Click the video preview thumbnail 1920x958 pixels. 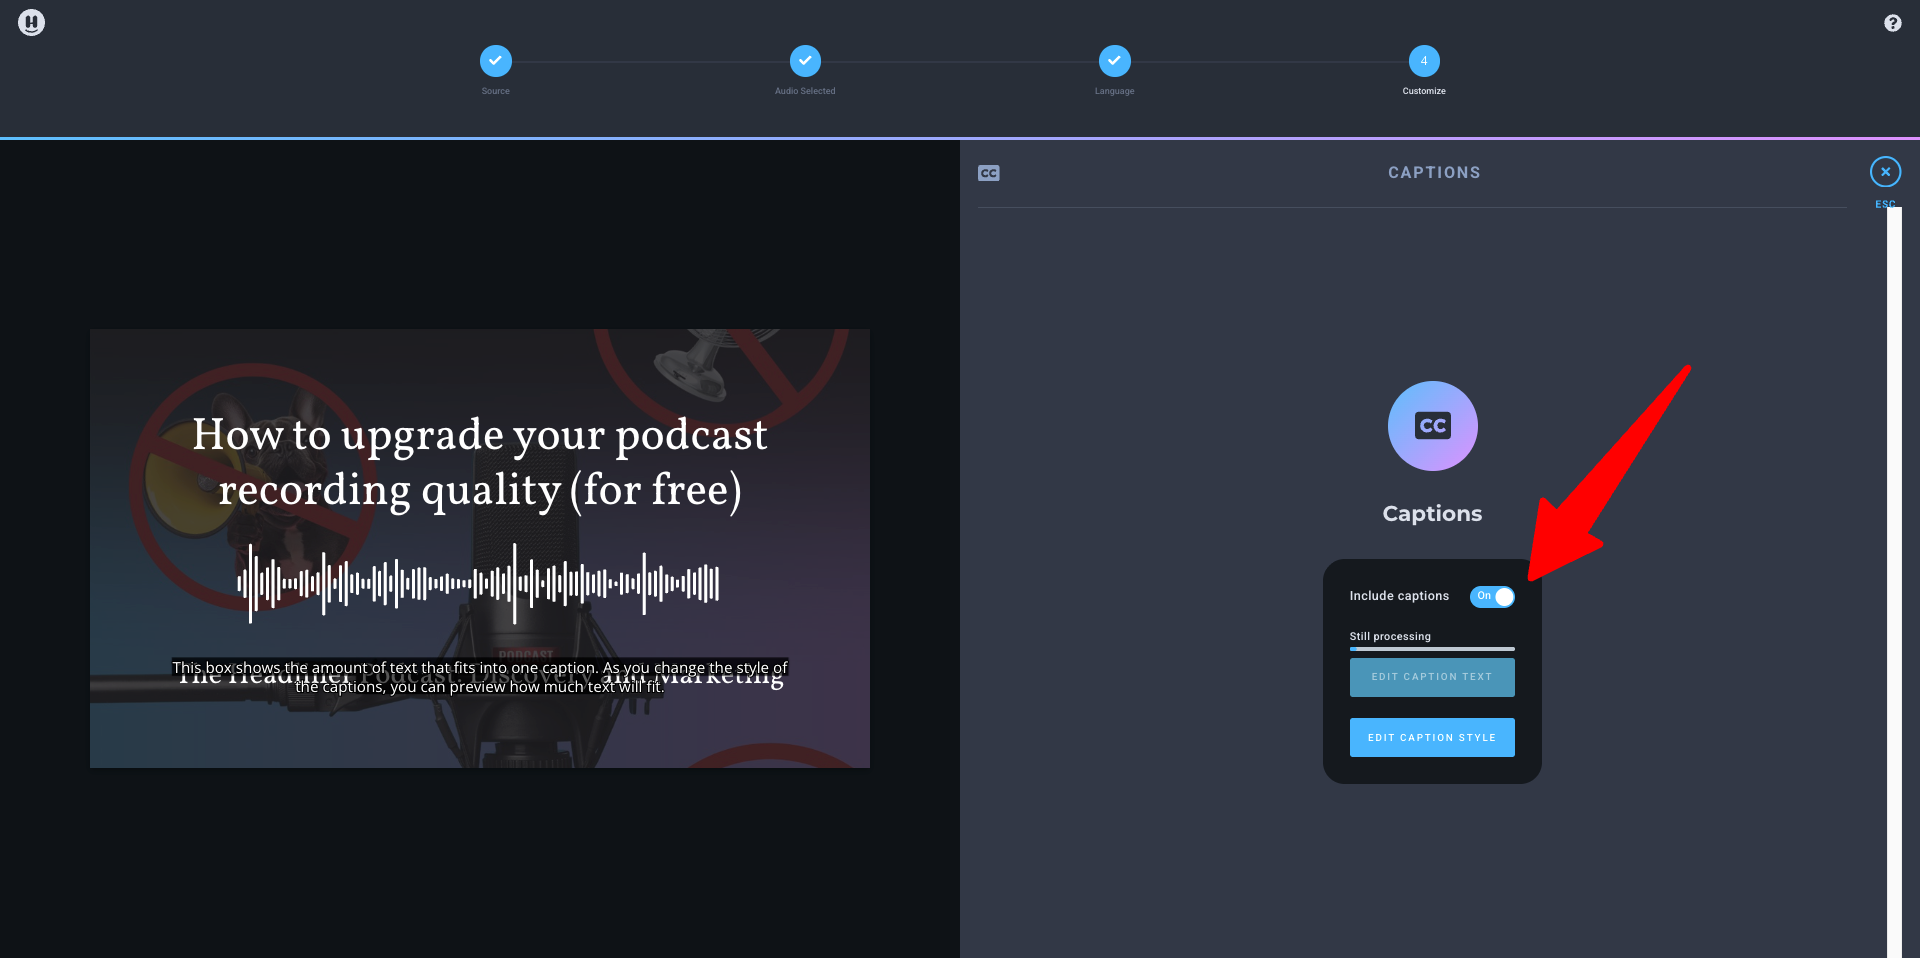point(480,548)
